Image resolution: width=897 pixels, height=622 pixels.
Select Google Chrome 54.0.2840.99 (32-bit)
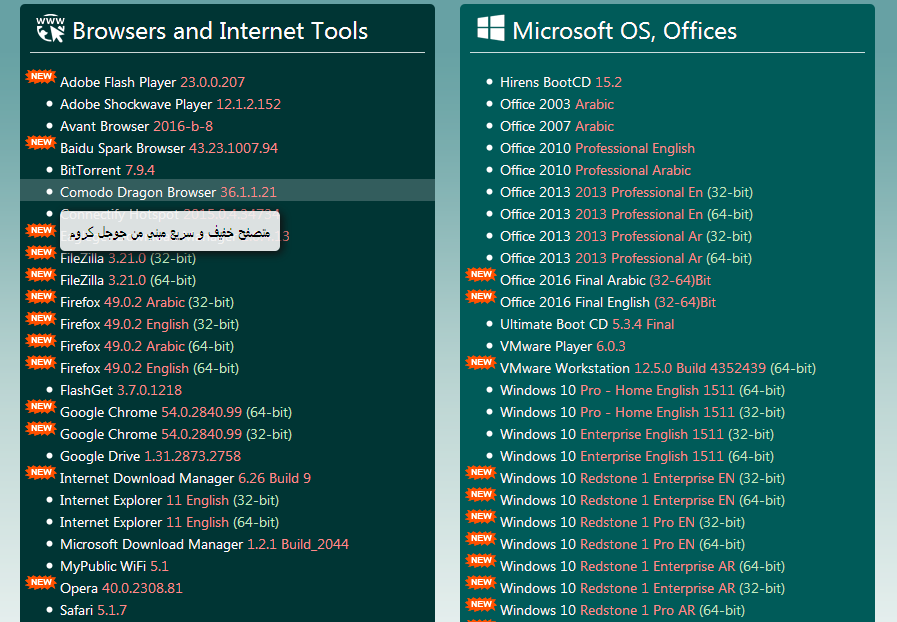[x=176, y=434]
